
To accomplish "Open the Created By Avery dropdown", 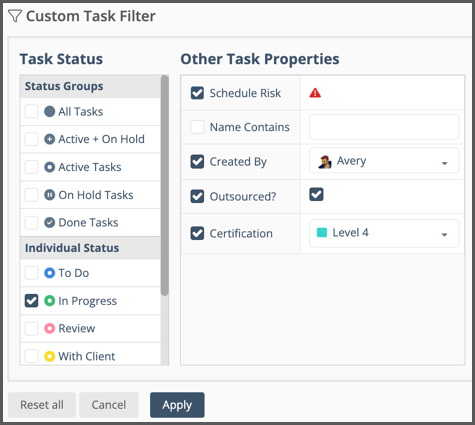I will (x=384, y=161).
